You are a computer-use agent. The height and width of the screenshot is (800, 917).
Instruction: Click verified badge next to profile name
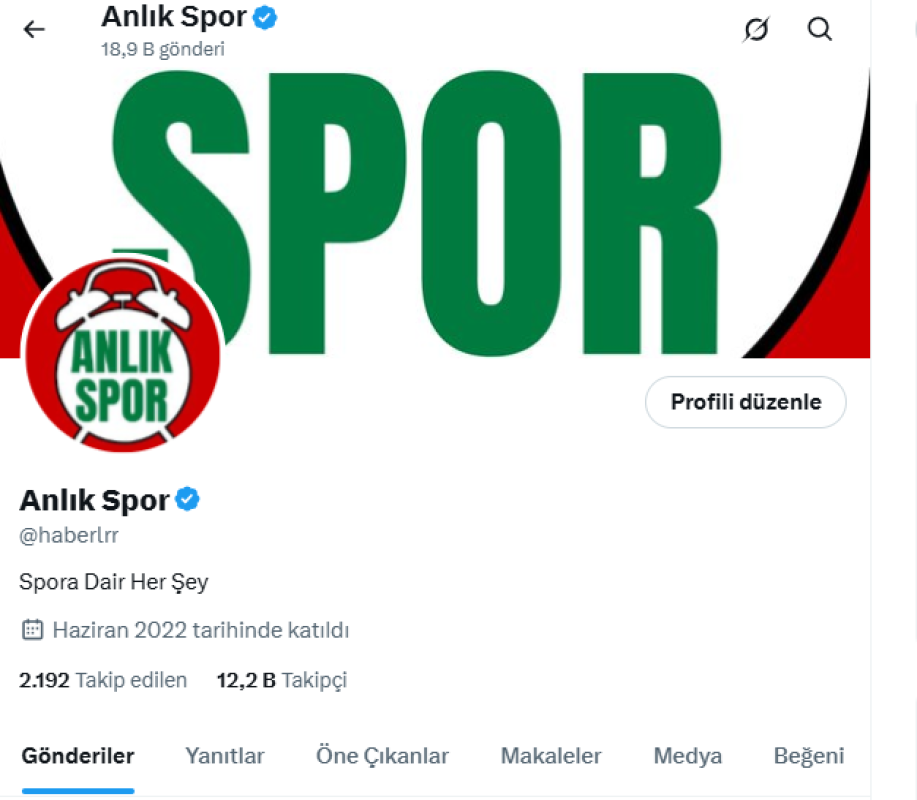188,499
